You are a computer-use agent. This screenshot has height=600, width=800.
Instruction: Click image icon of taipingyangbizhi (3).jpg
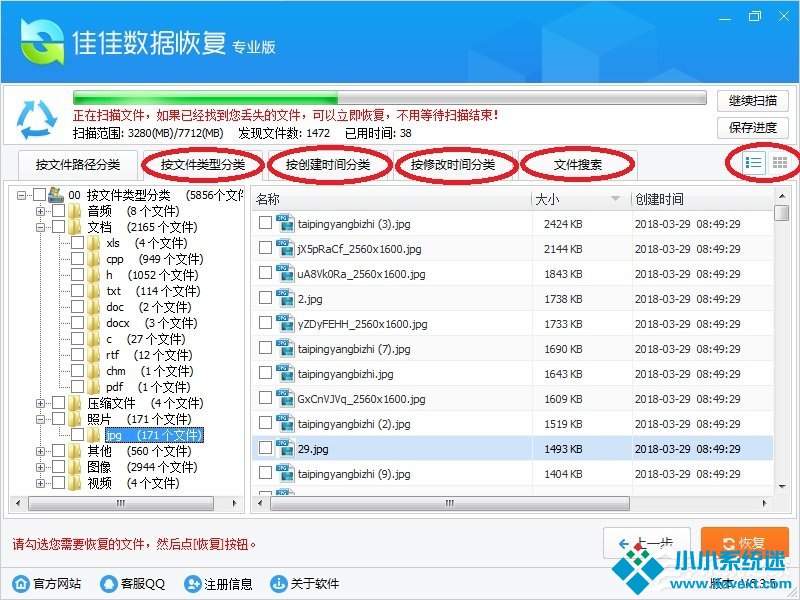[x=285, y=223]
